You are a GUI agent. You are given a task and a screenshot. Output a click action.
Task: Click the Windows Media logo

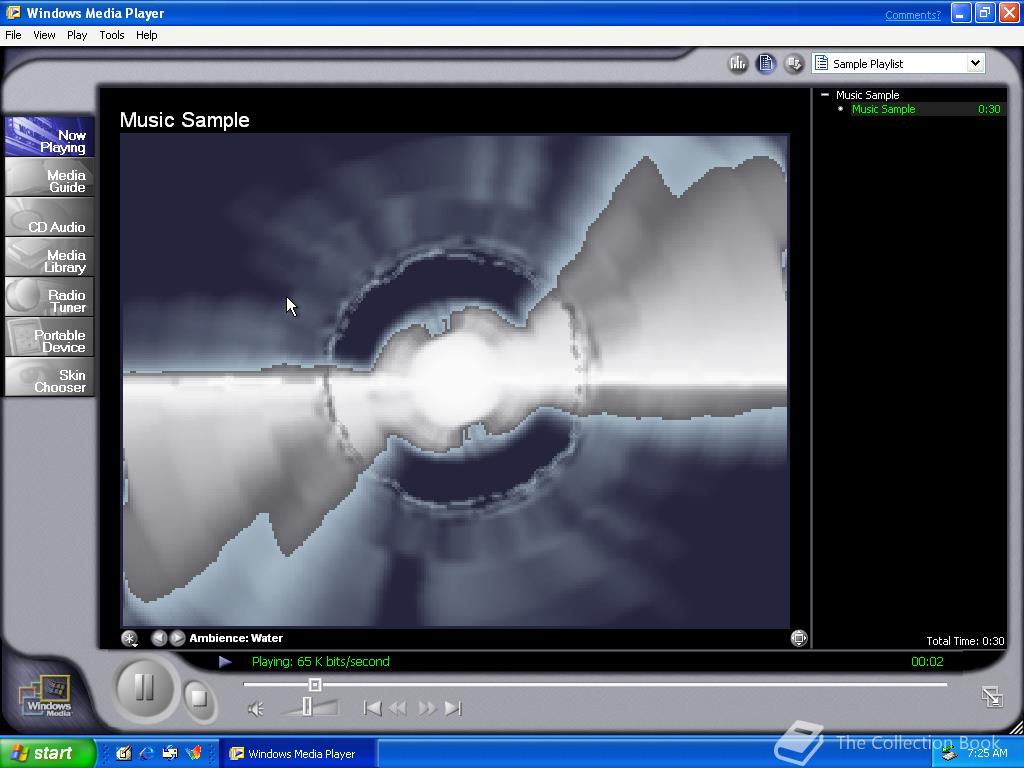click(x=47, y=696)
